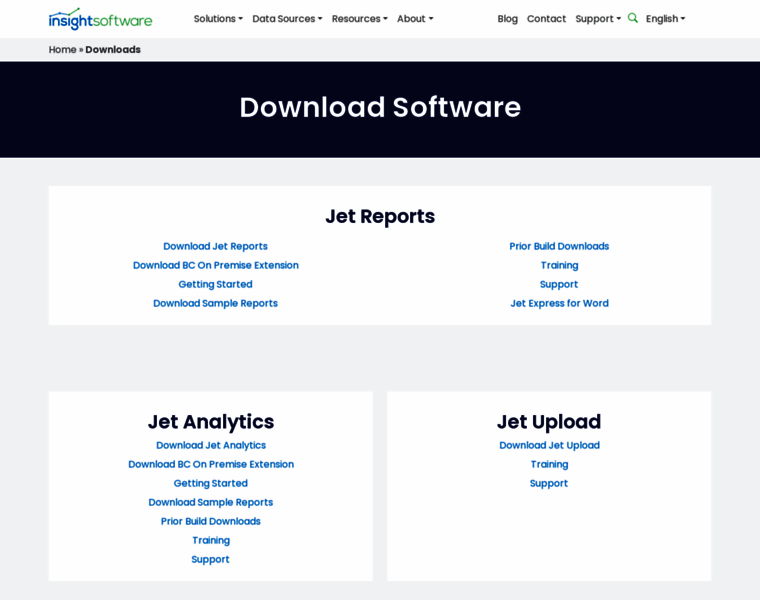Open Download BC On Premise Extension under Jet Analytics
The width and height of the screenshot is (760, 600).
tap(211, 464)
